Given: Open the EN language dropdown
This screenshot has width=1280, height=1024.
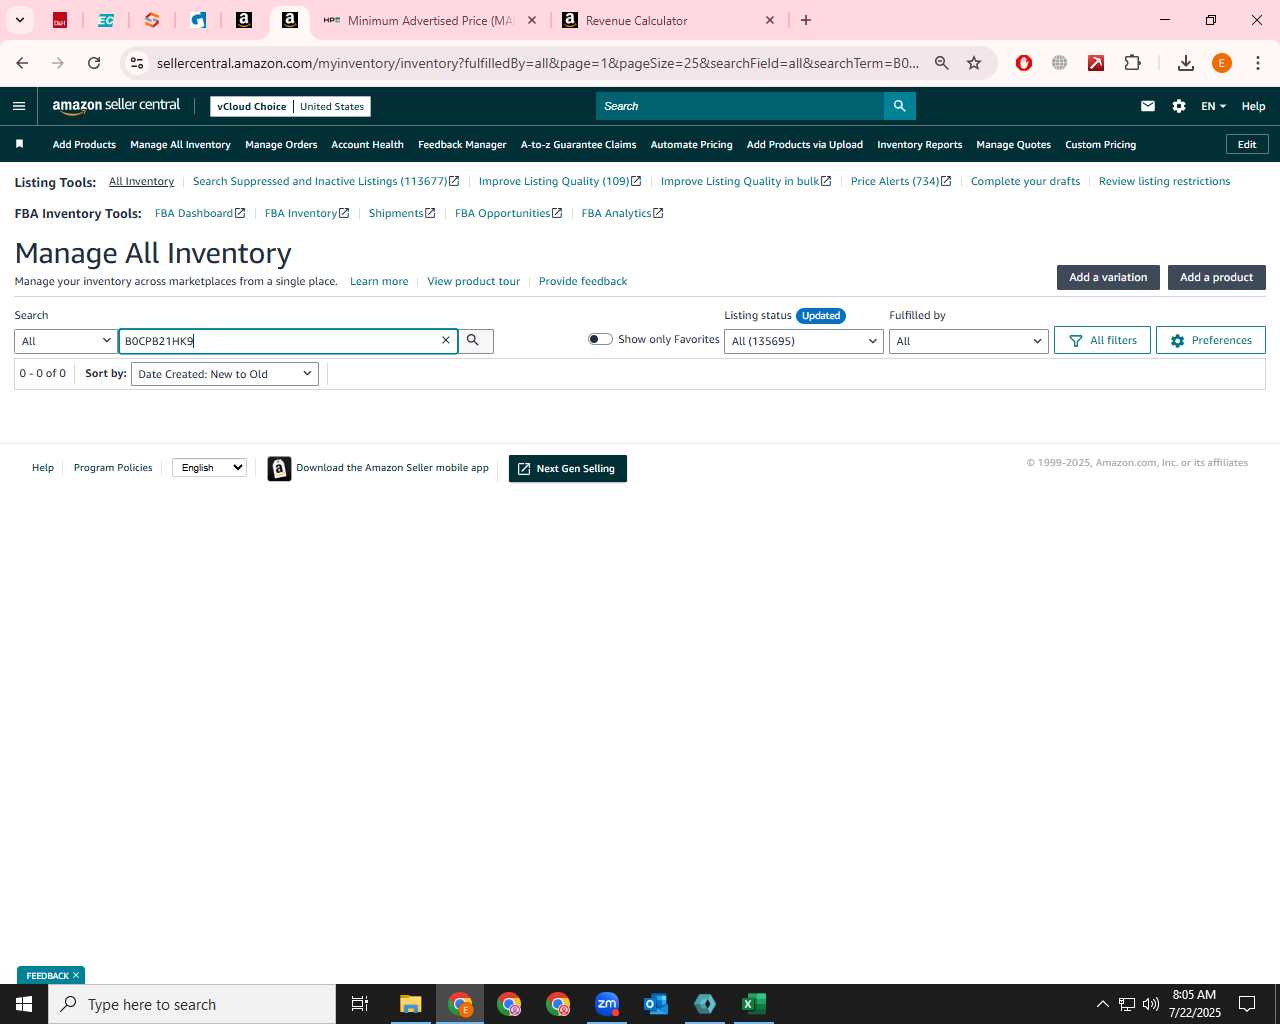Looking at the screenshot, I should (x=1213, y=106).
